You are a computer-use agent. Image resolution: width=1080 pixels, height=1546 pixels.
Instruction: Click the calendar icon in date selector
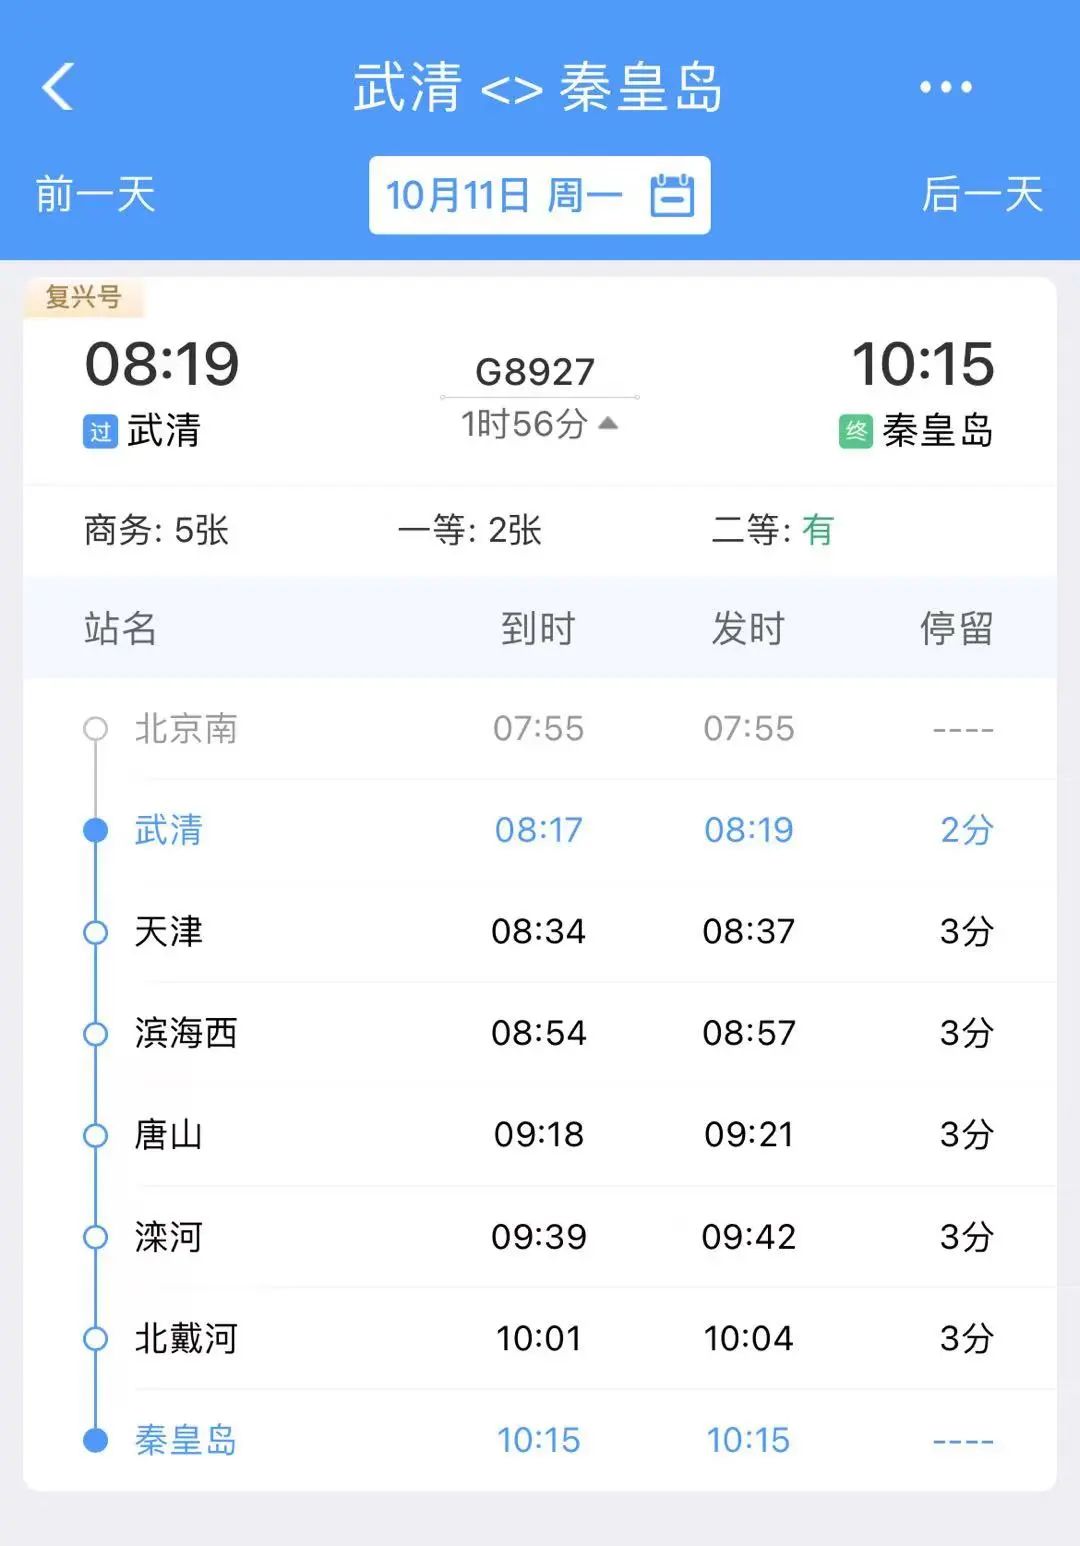tap(672, 195)
